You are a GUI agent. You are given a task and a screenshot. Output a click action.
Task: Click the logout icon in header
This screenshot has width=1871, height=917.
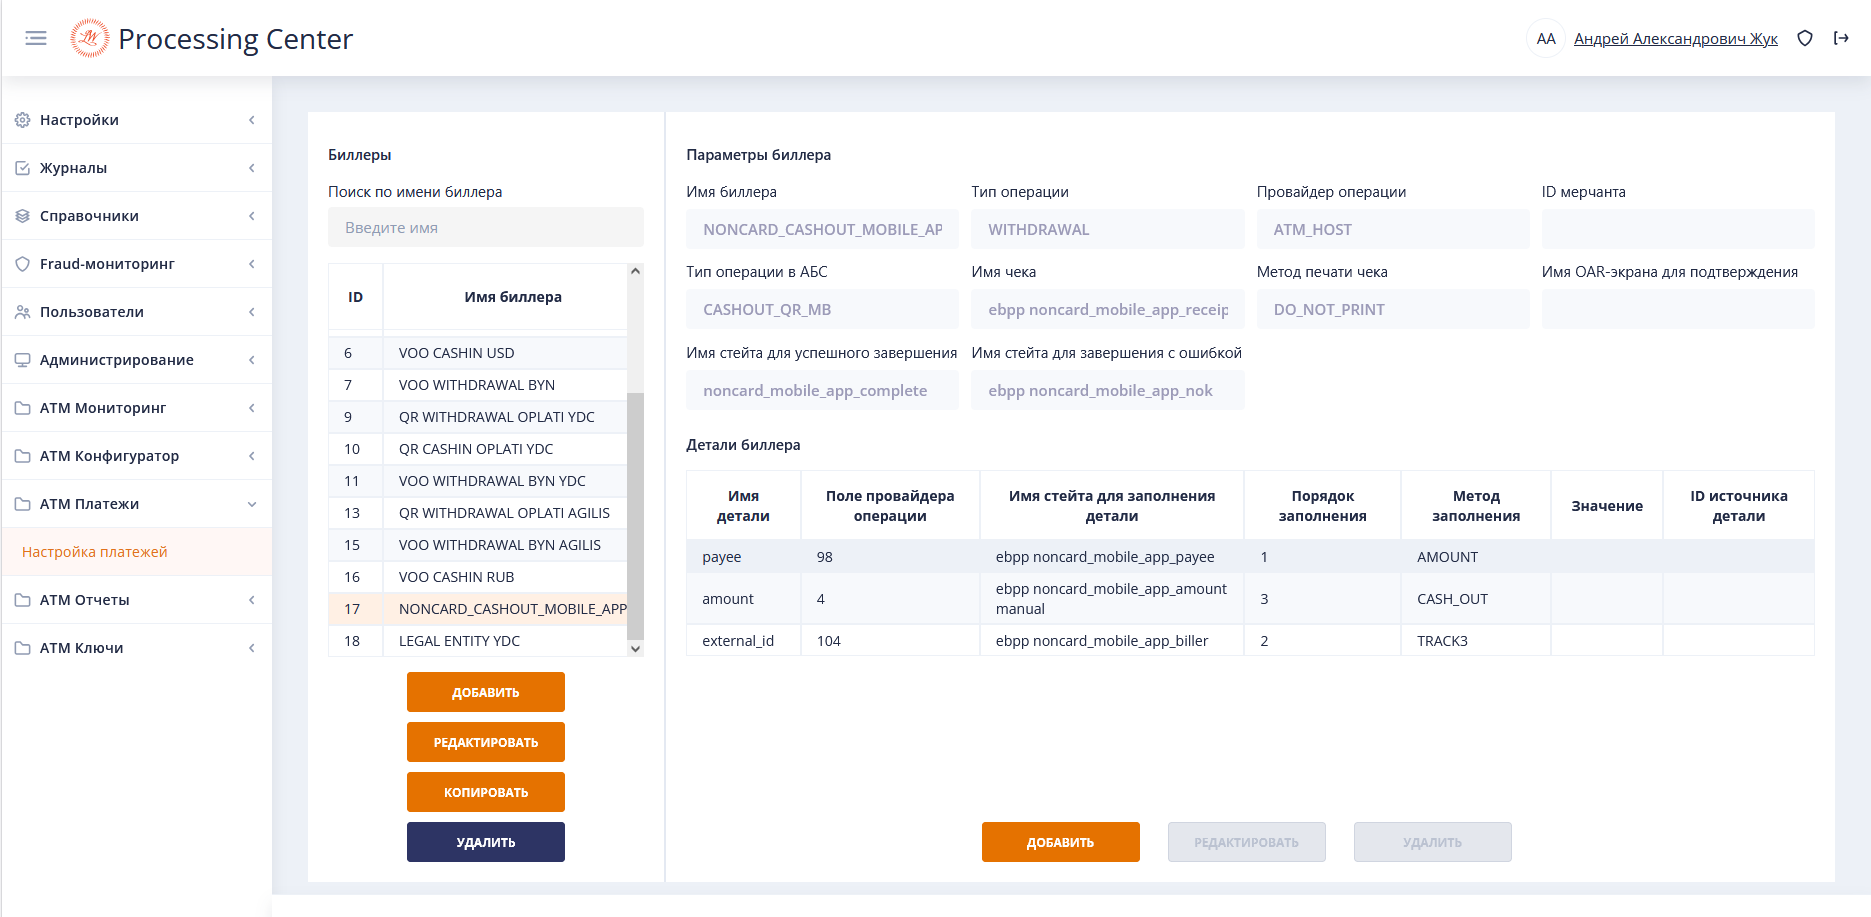[x=1841, y=38]
